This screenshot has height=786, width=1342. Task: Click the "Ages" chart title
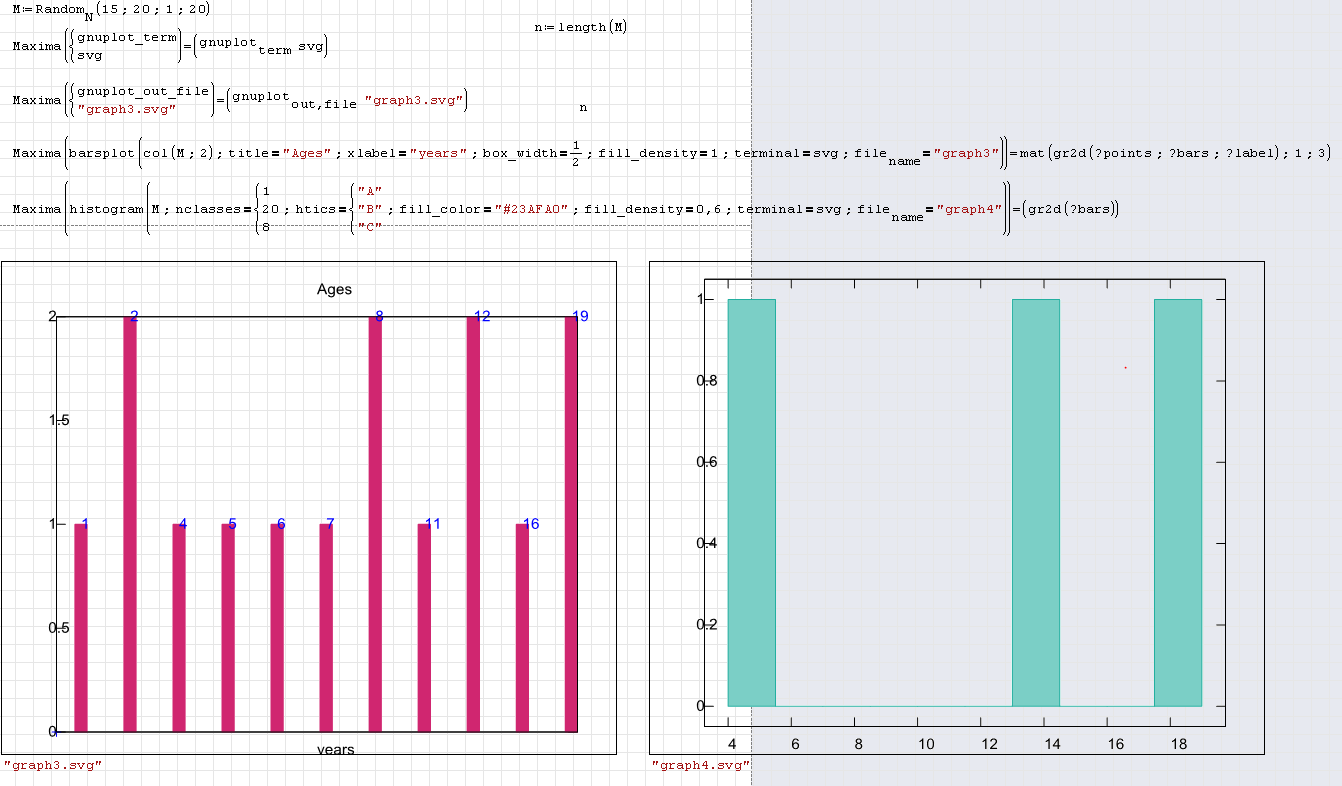tap(334, 289)
